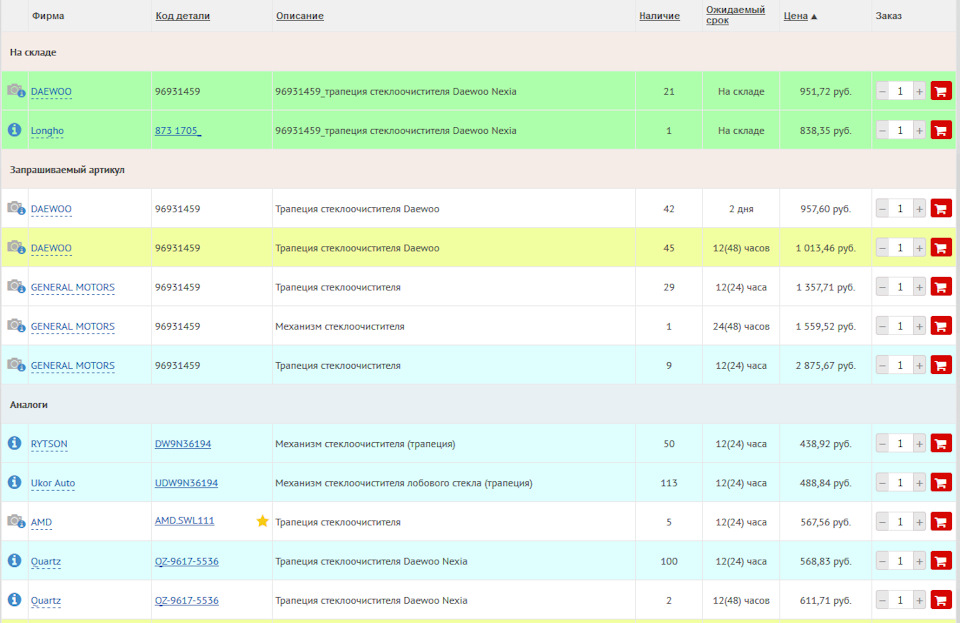The image size is (960, 623).
Task: Open the Ukor Auto brand link
Action: tap(53, 483)
